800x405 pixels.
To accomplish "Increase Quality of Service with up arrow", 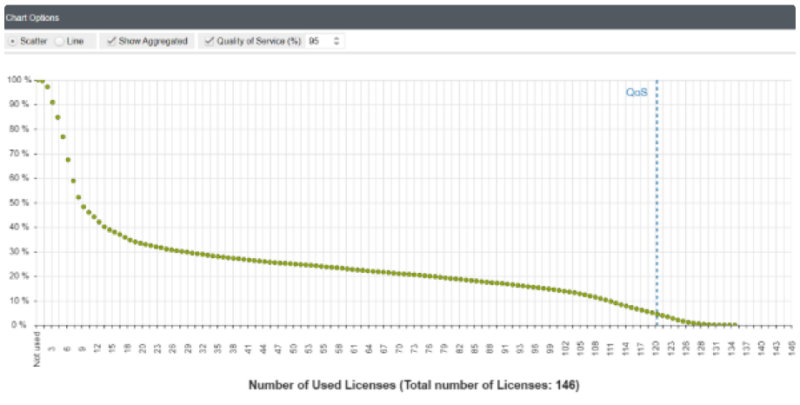I will pos(337,38).
